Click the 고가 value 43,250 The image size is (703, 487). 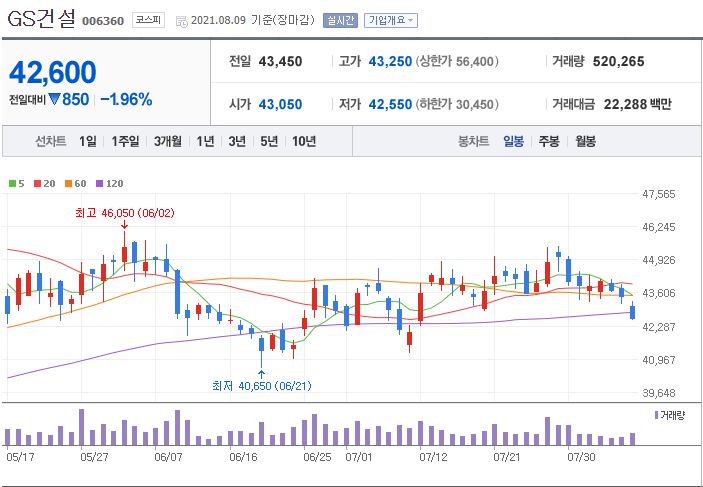[x=390, y=61]
